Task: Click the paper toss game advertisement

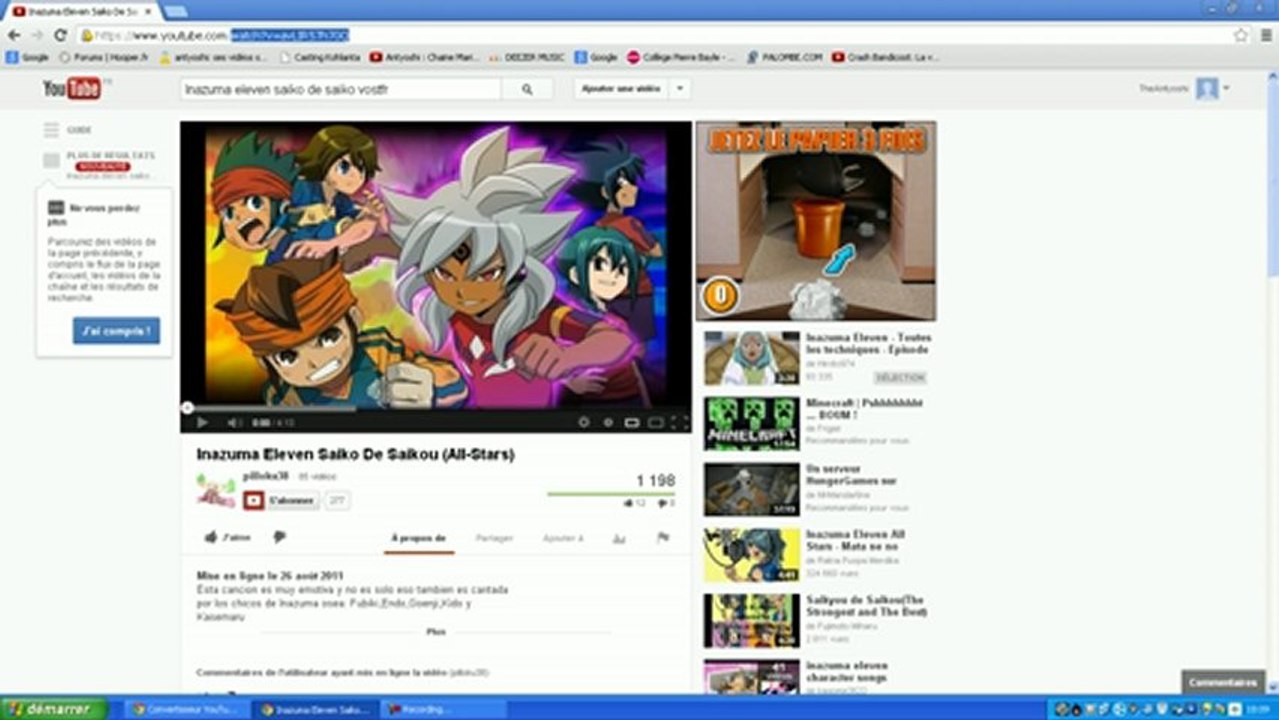Action: click(816, 221)
